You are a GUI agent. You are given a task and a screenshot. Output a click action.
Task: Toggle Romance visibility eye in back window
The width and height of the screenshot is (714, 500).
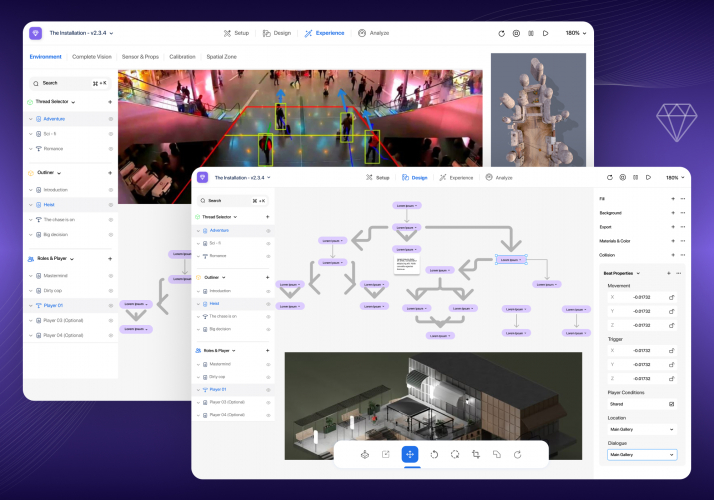click(x=111, y=149)
